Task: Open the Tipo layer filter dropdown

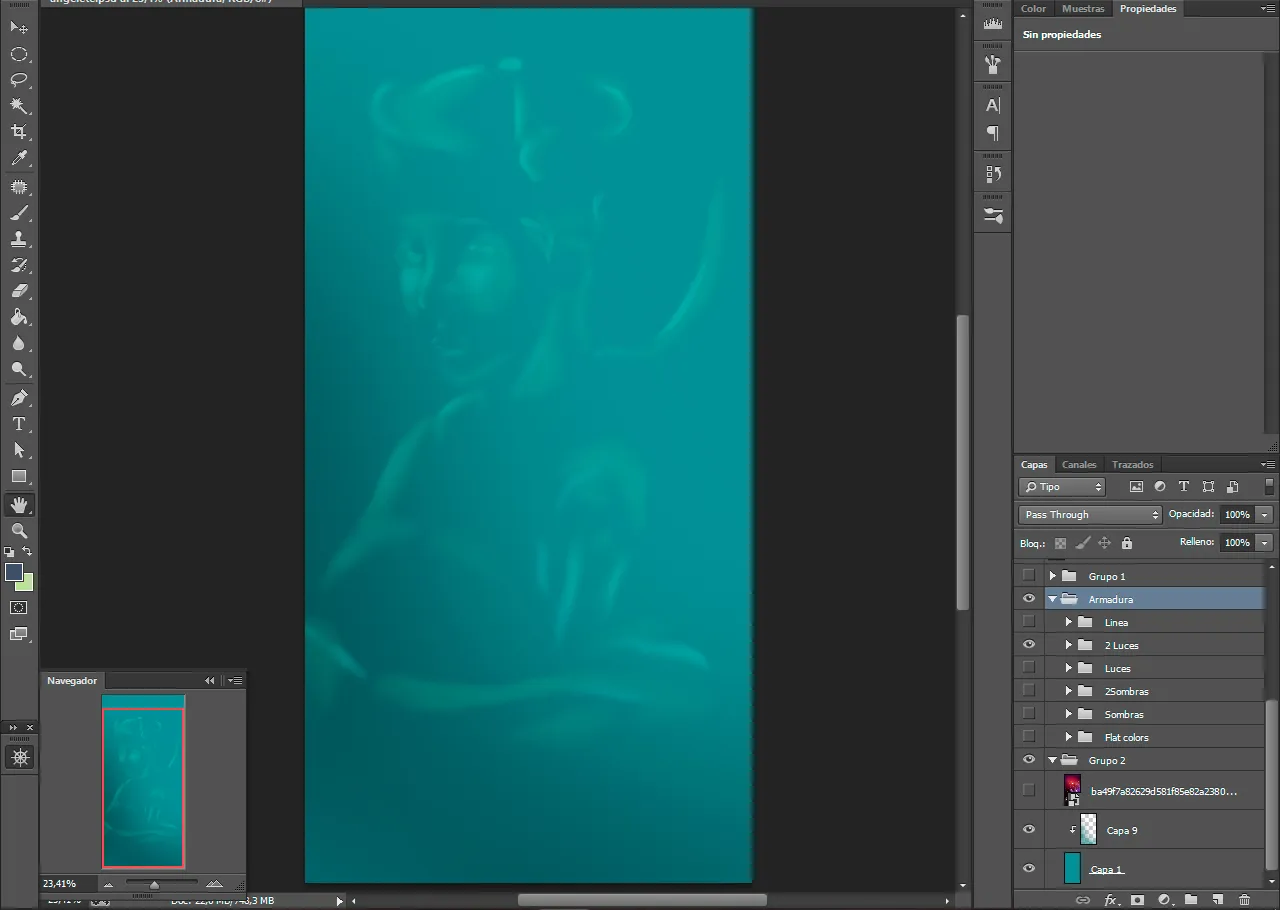Action: 1062,487
